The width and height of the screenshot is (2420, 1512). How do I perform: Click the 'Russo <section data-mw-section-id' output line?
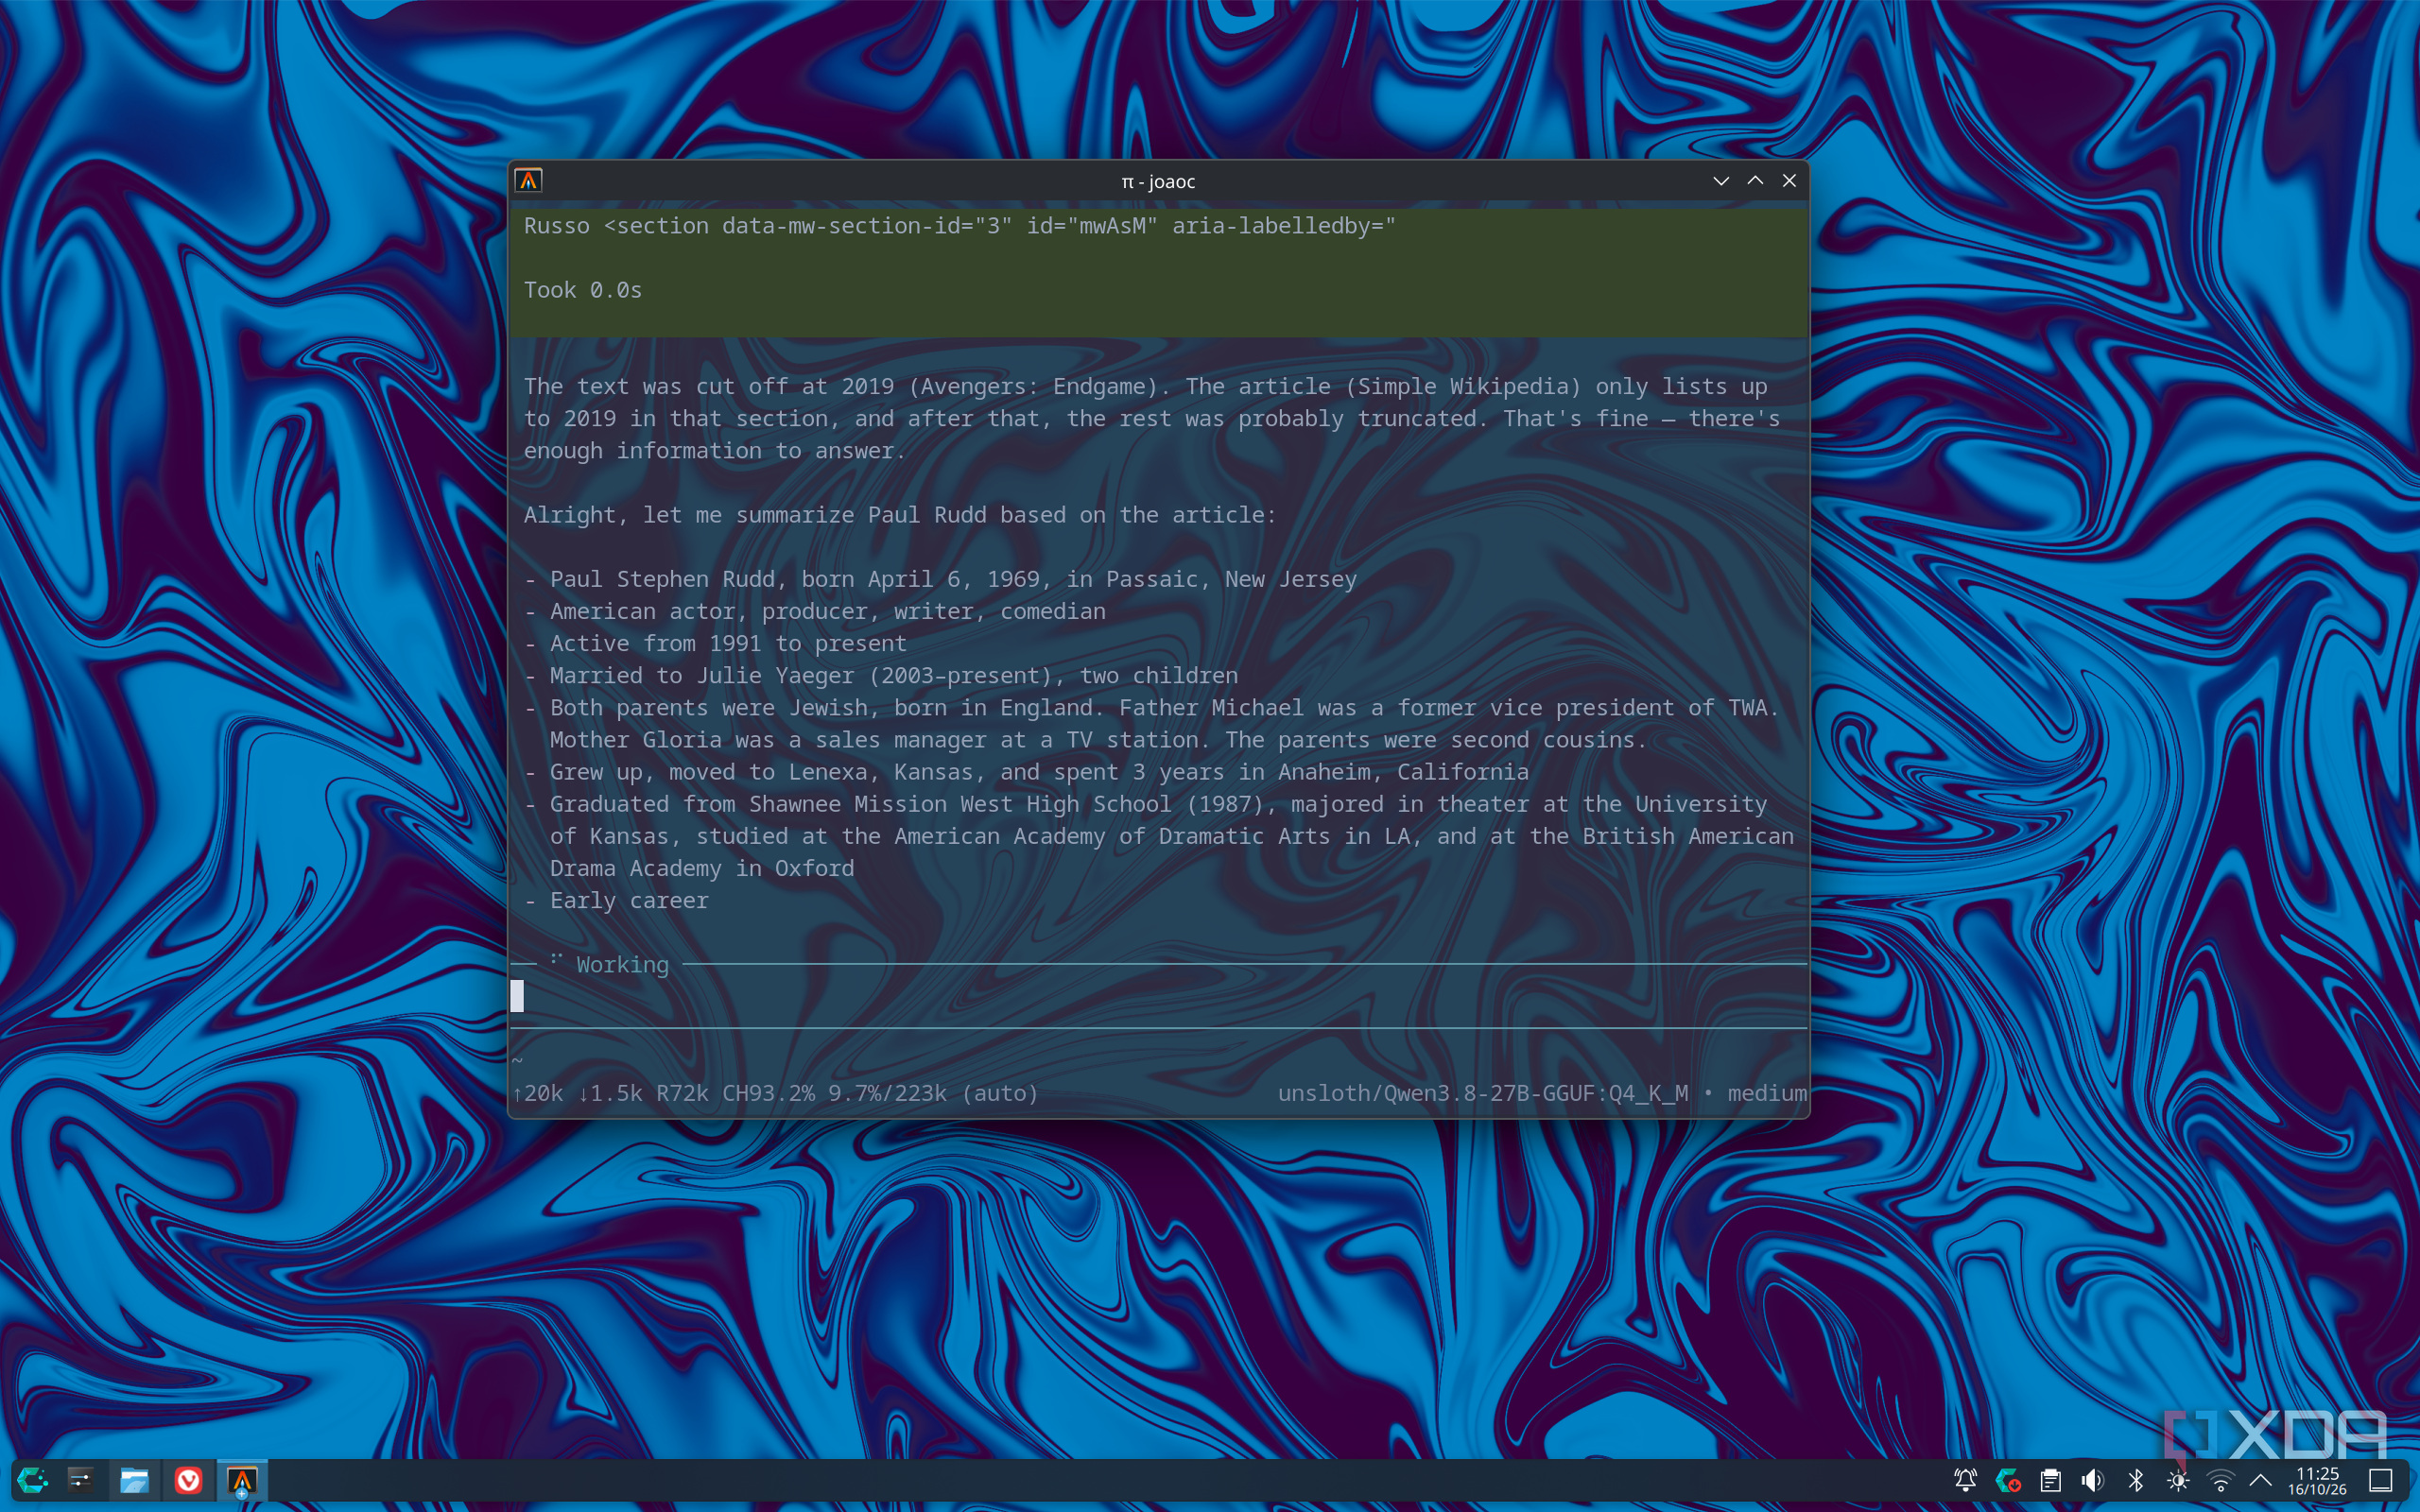[x=959, y=226]
